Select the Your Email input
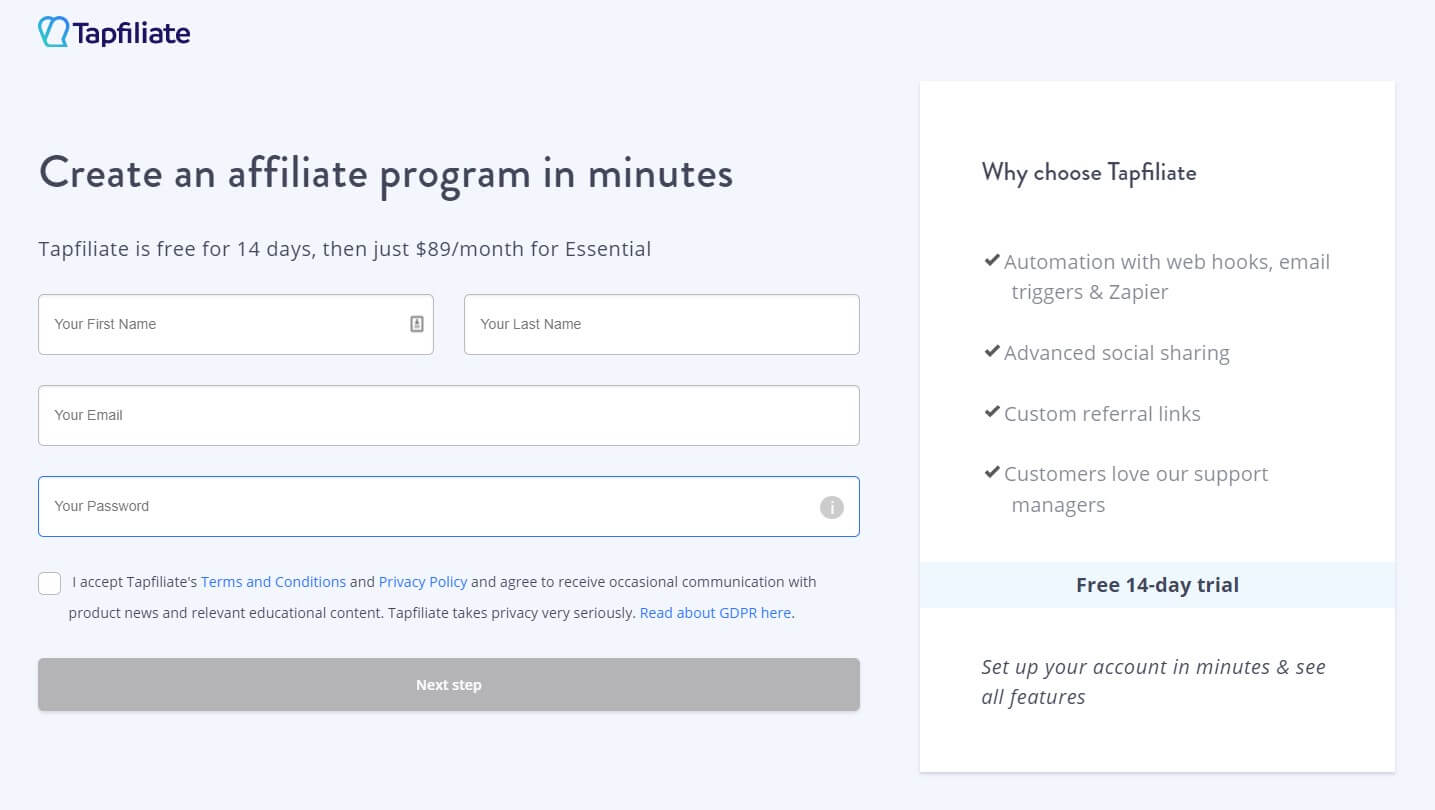 pos(449,415)
